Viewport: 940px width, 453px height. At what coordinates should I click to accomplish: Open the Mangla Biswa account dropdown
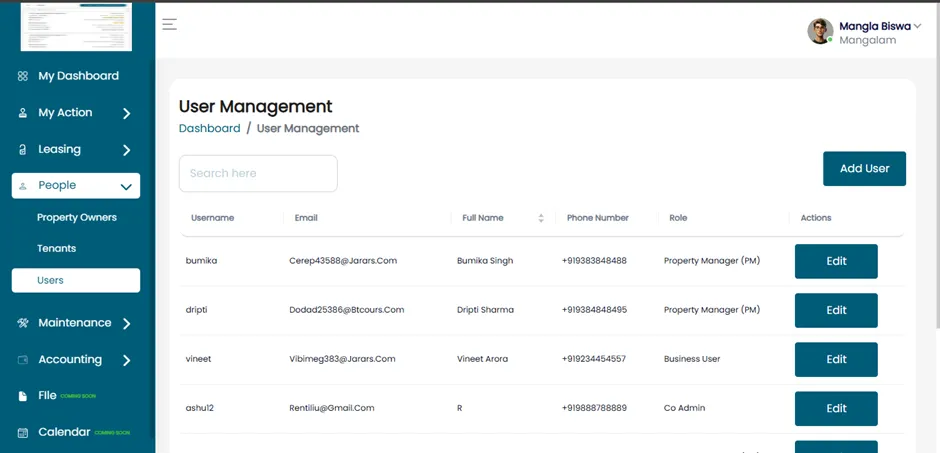(917, 26)
